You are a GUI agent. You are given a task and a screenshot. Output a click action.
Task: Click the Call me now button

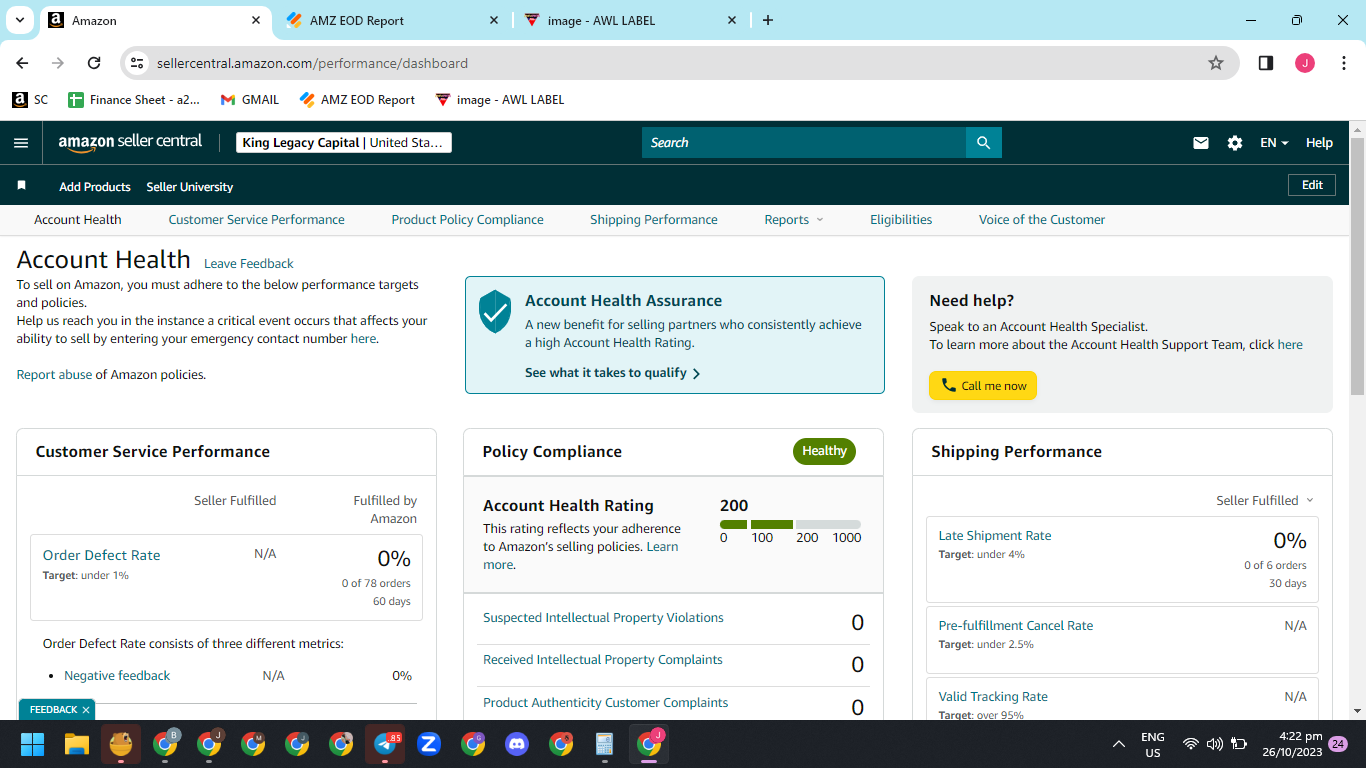click(x=983, y=386)
